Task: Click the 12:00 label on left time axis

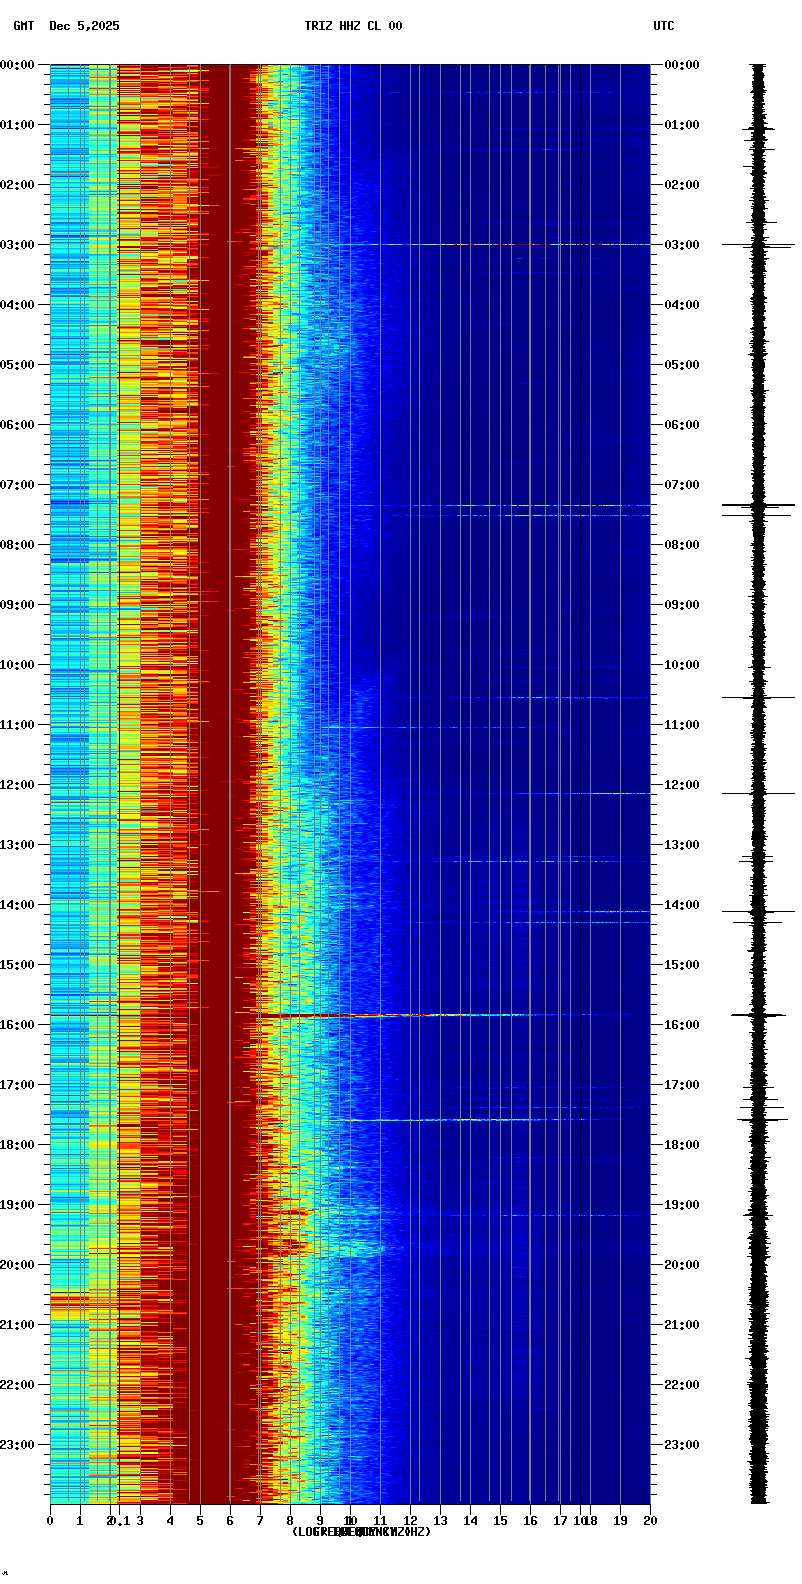Action: click(x=17, y=785)
